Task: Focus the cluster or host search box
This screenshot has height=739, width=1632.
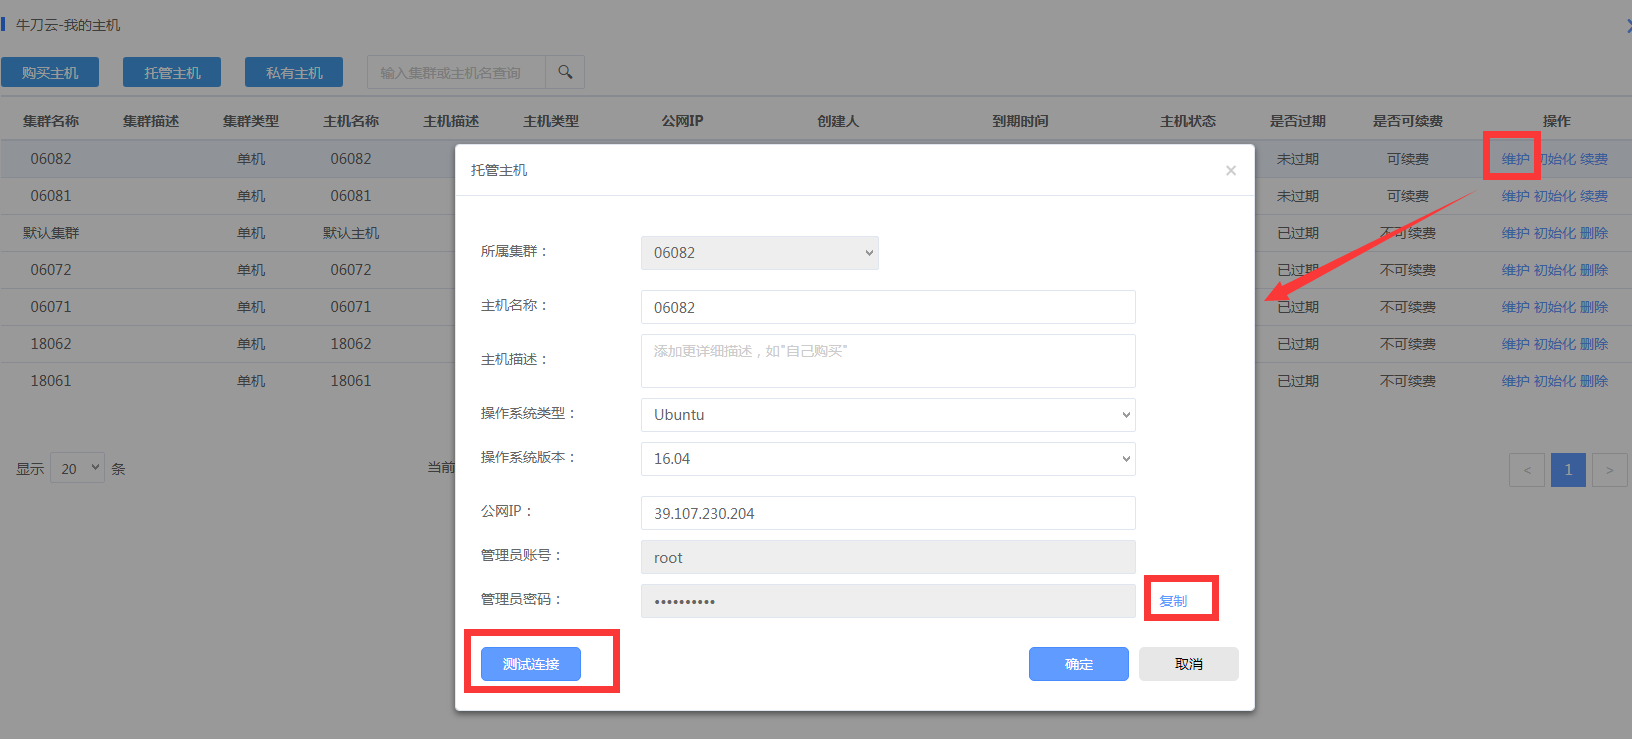Action: click(456, 72)
